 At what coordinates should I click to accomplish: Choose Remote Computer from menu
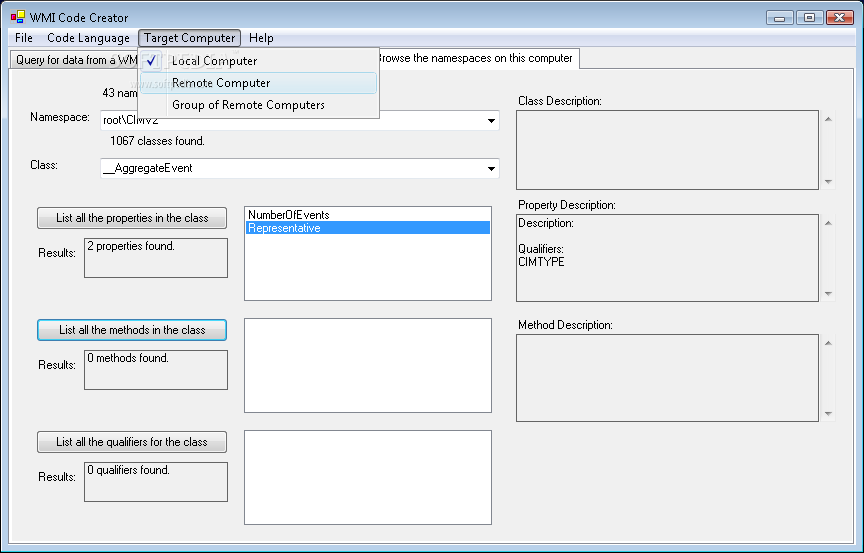258,83
